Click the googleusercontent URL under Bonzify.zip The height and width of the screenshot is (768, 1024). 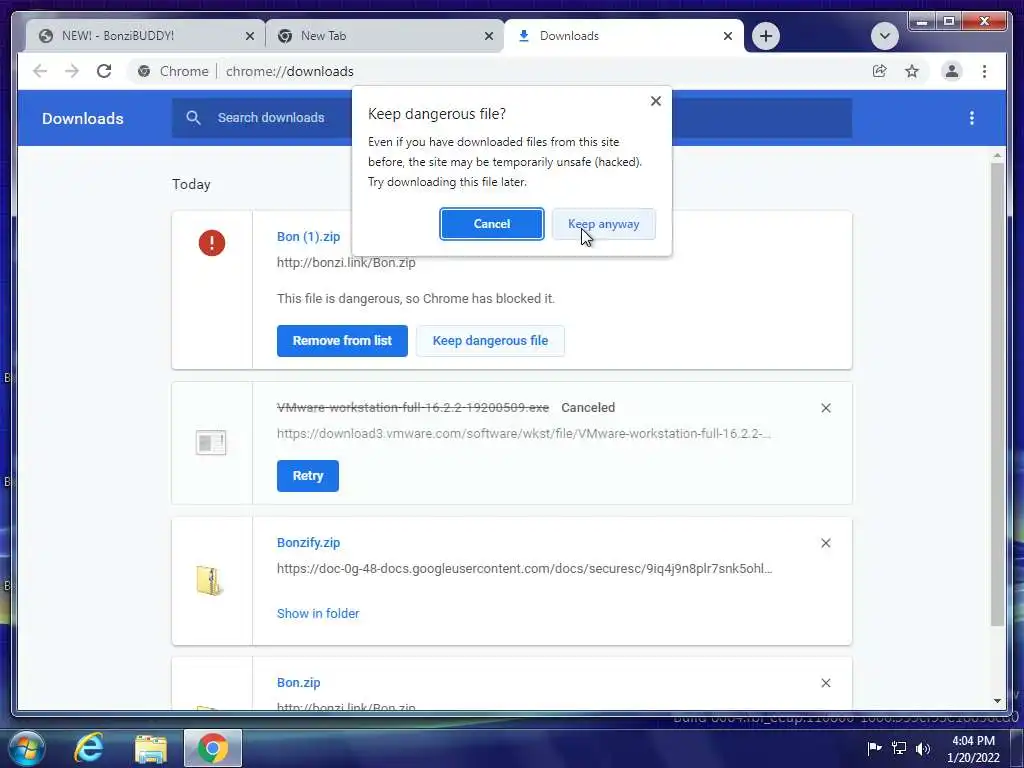(x=524, y=568)
